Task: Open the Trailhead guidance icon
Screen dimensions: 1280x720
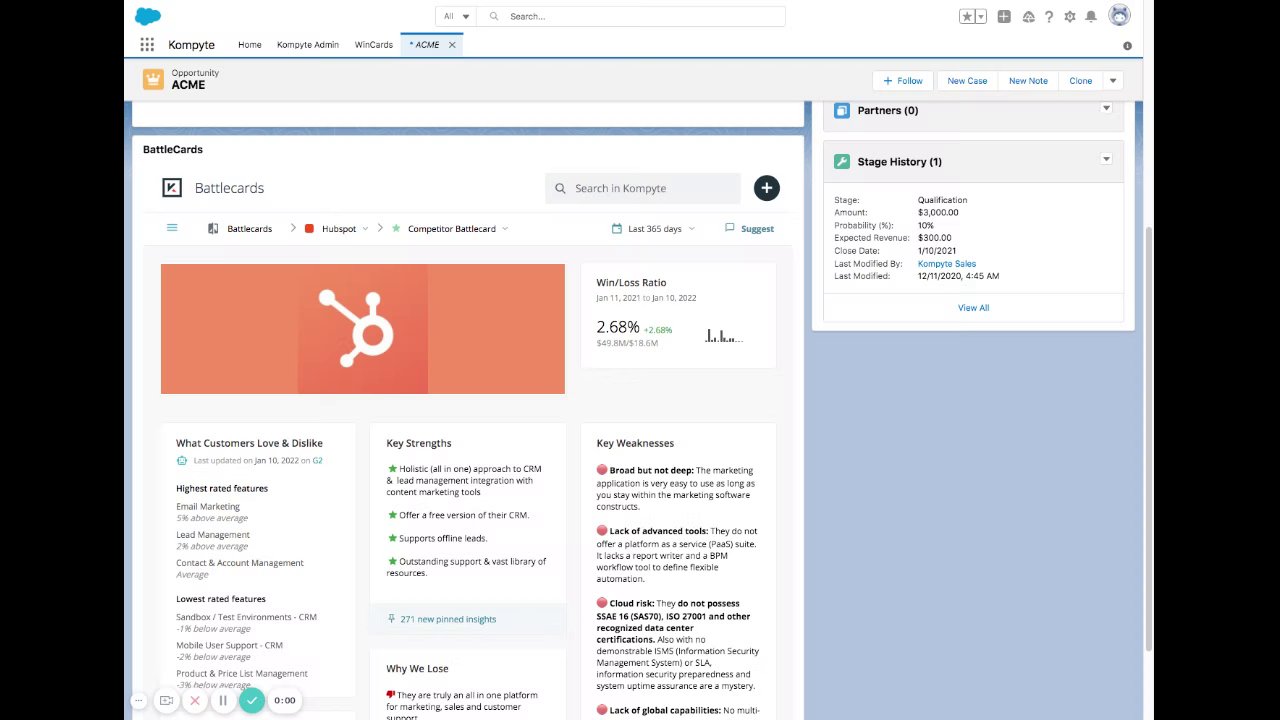Action: coord(1028,17)
